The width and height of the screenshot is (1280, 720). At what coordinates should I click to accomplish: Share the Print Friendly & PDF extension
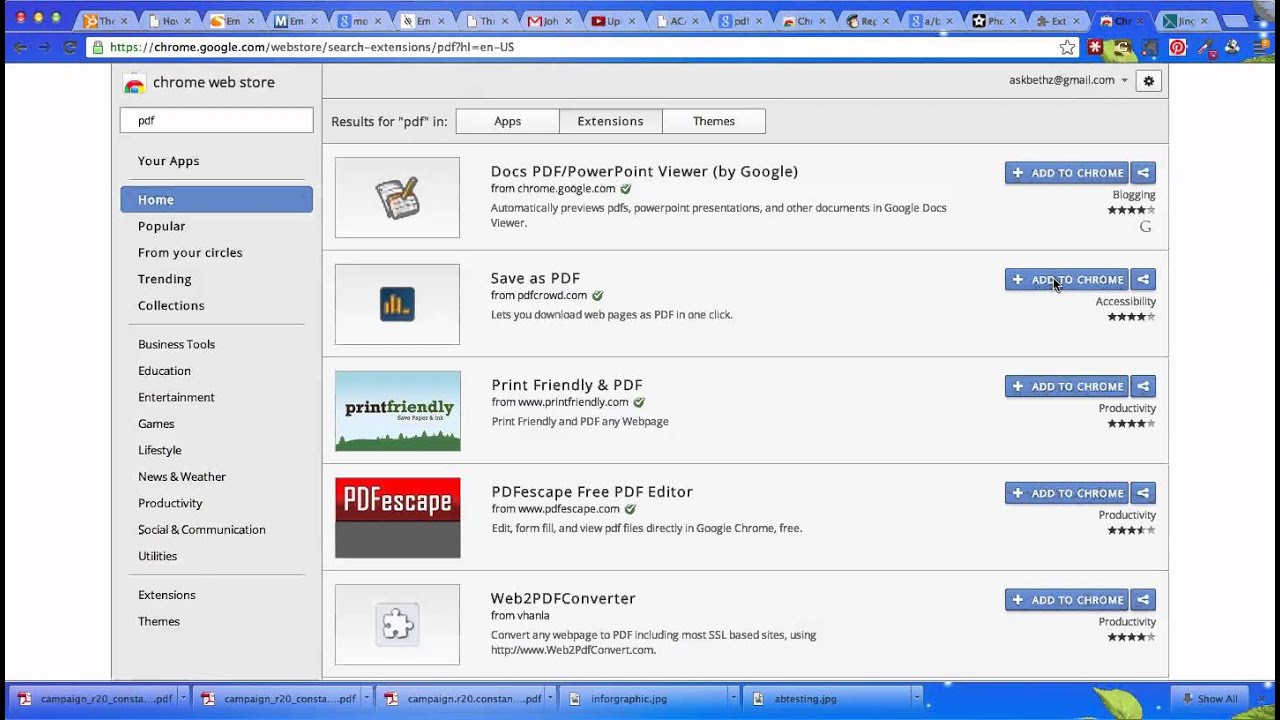tap(1143, 386)
